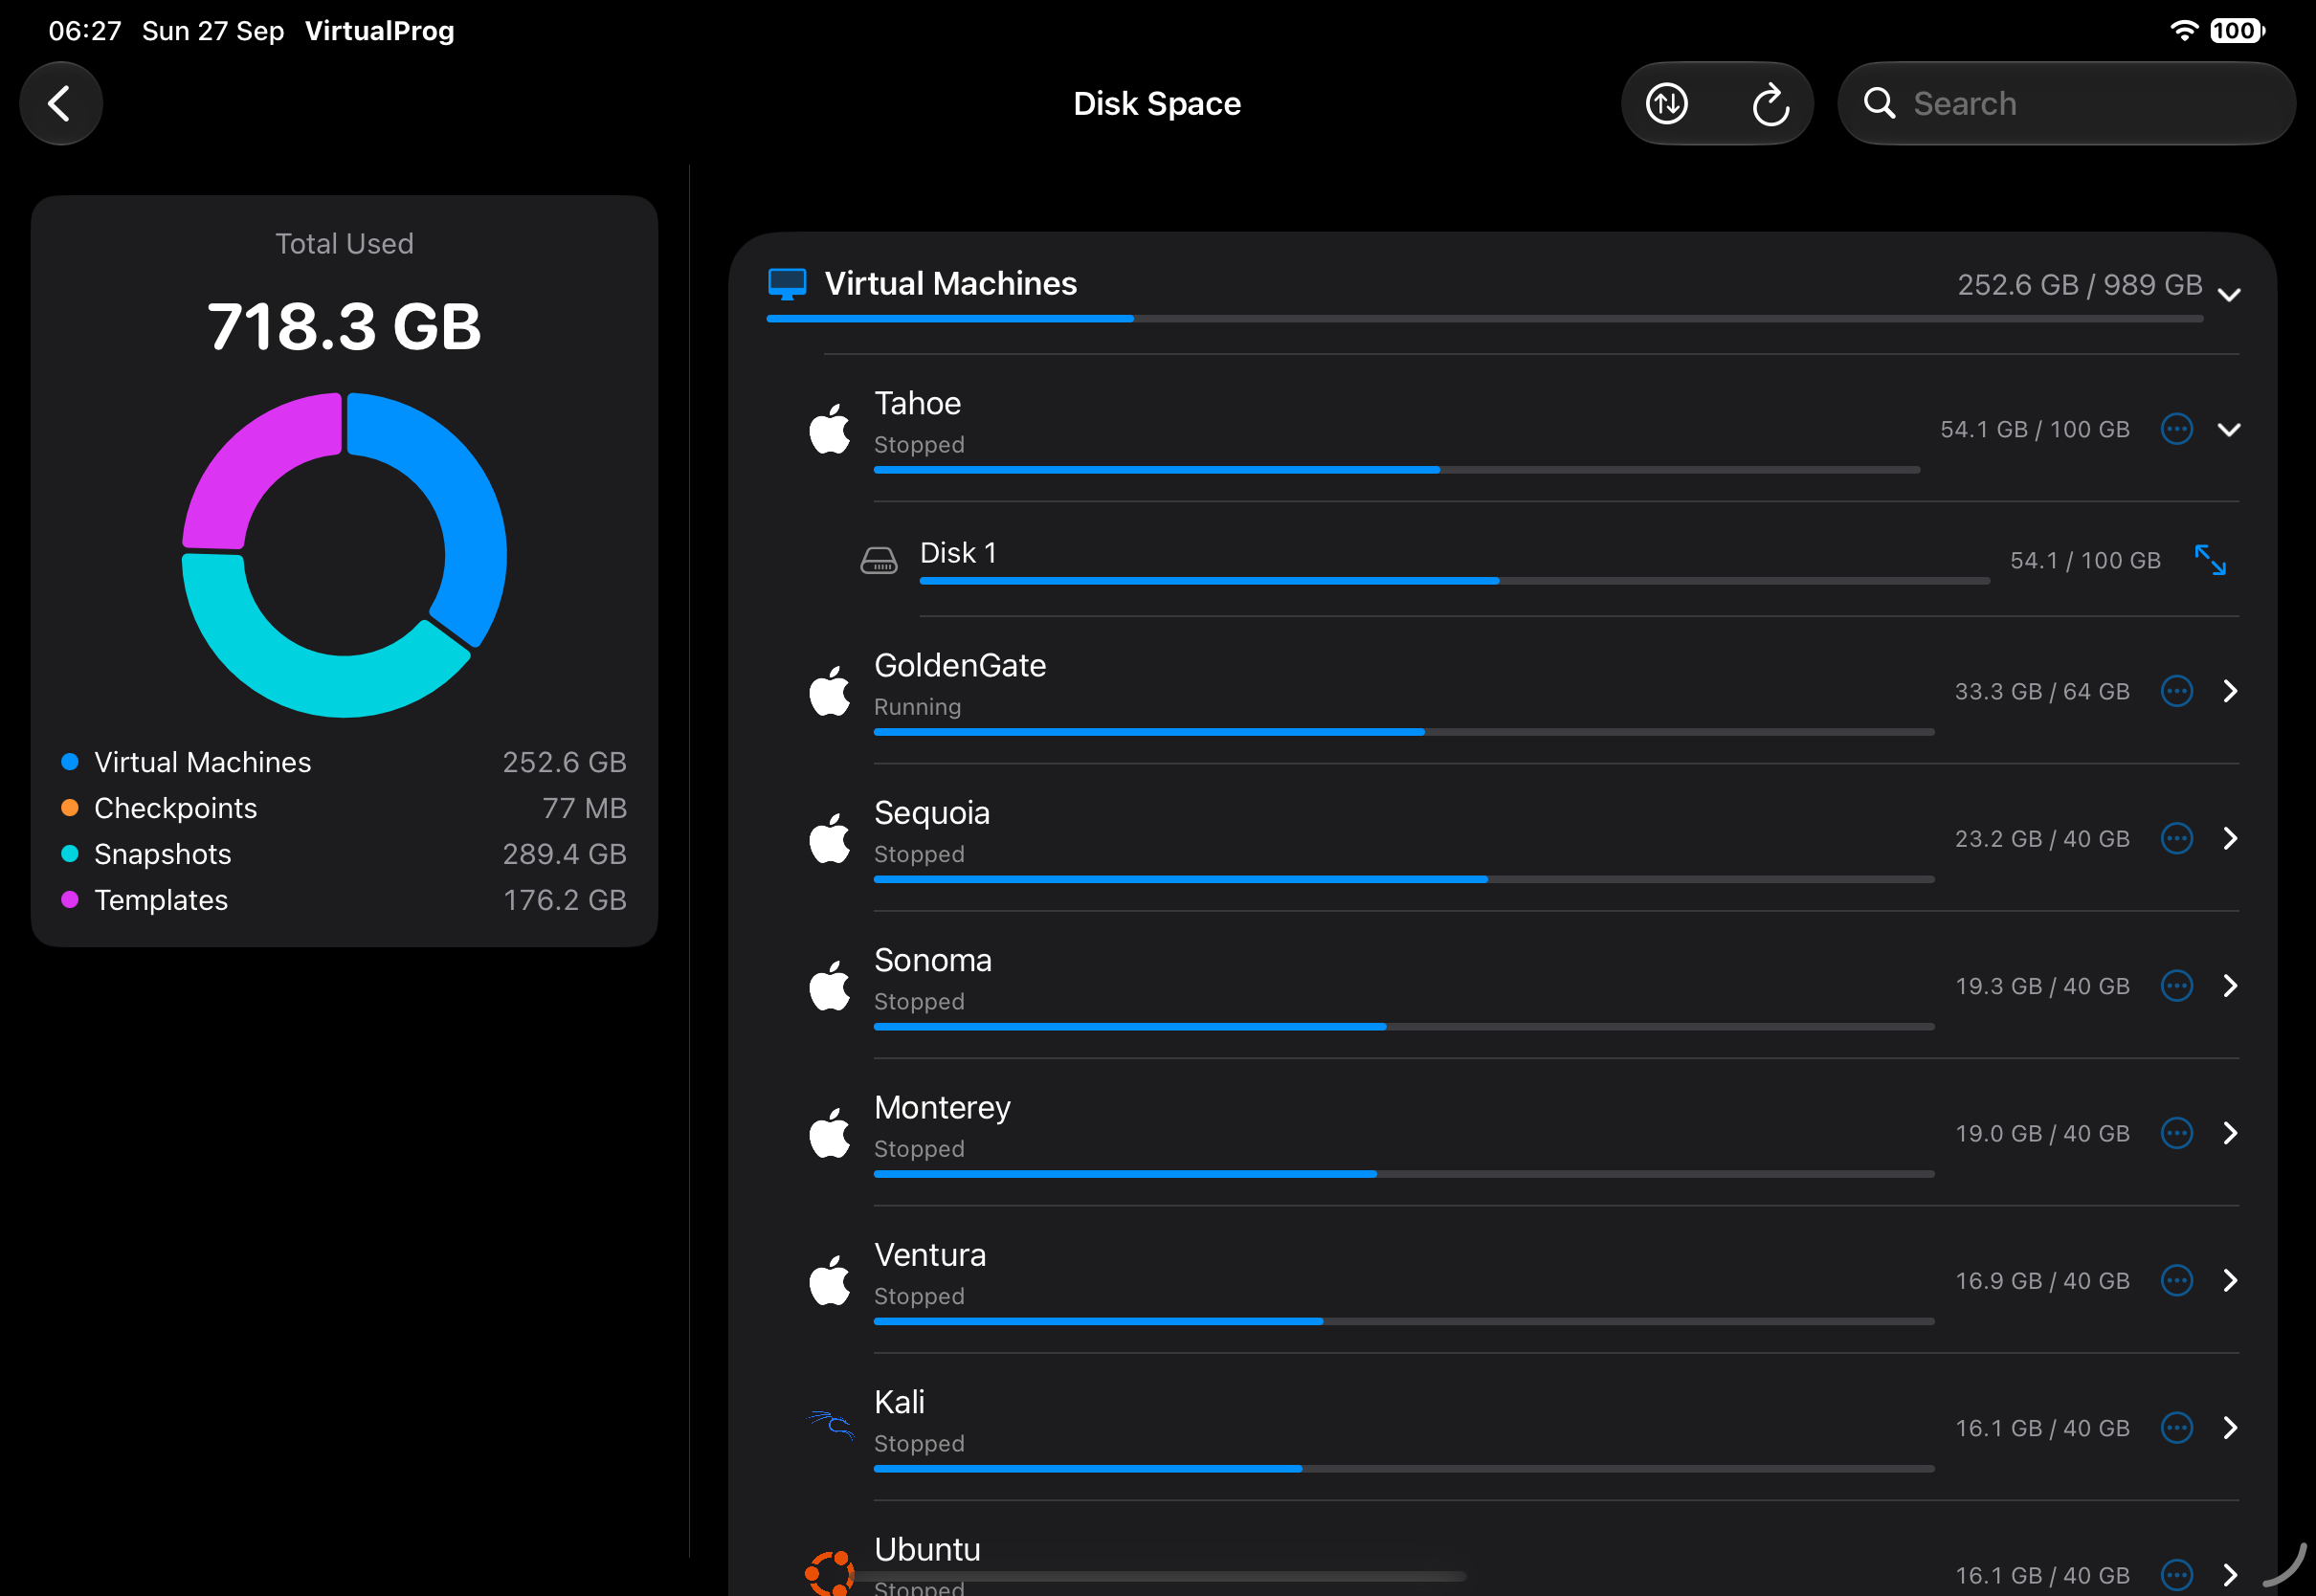This screenshot has width=2316, height=1596.
Task: Select the Snapshots legend entry
Action: pyautogui.click(x=344, y=854)
